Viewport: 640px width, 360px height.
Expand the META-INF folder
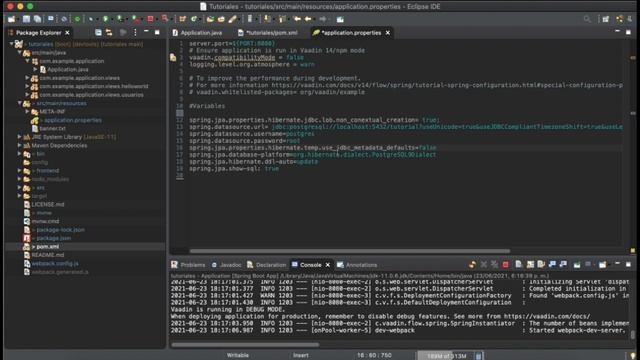coord(27,111)
